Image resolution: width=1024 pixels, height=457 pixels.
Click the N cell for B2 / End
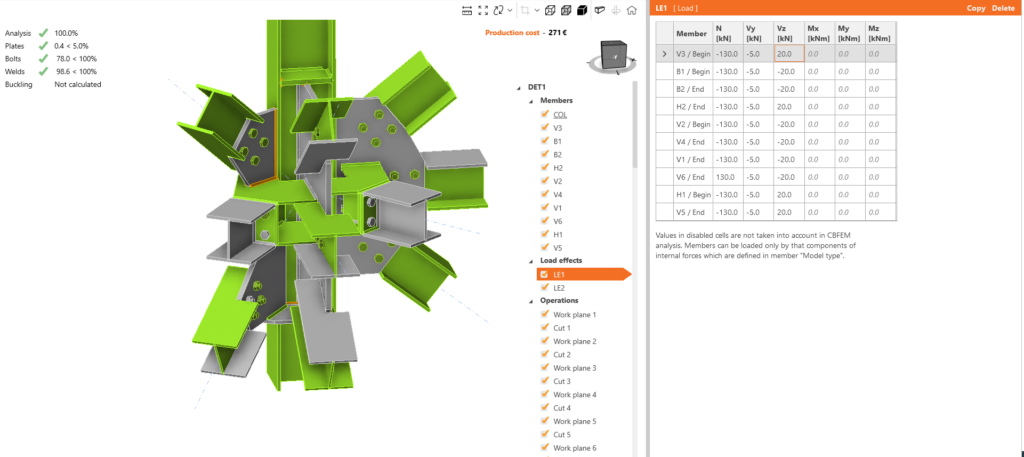[727, 89]
